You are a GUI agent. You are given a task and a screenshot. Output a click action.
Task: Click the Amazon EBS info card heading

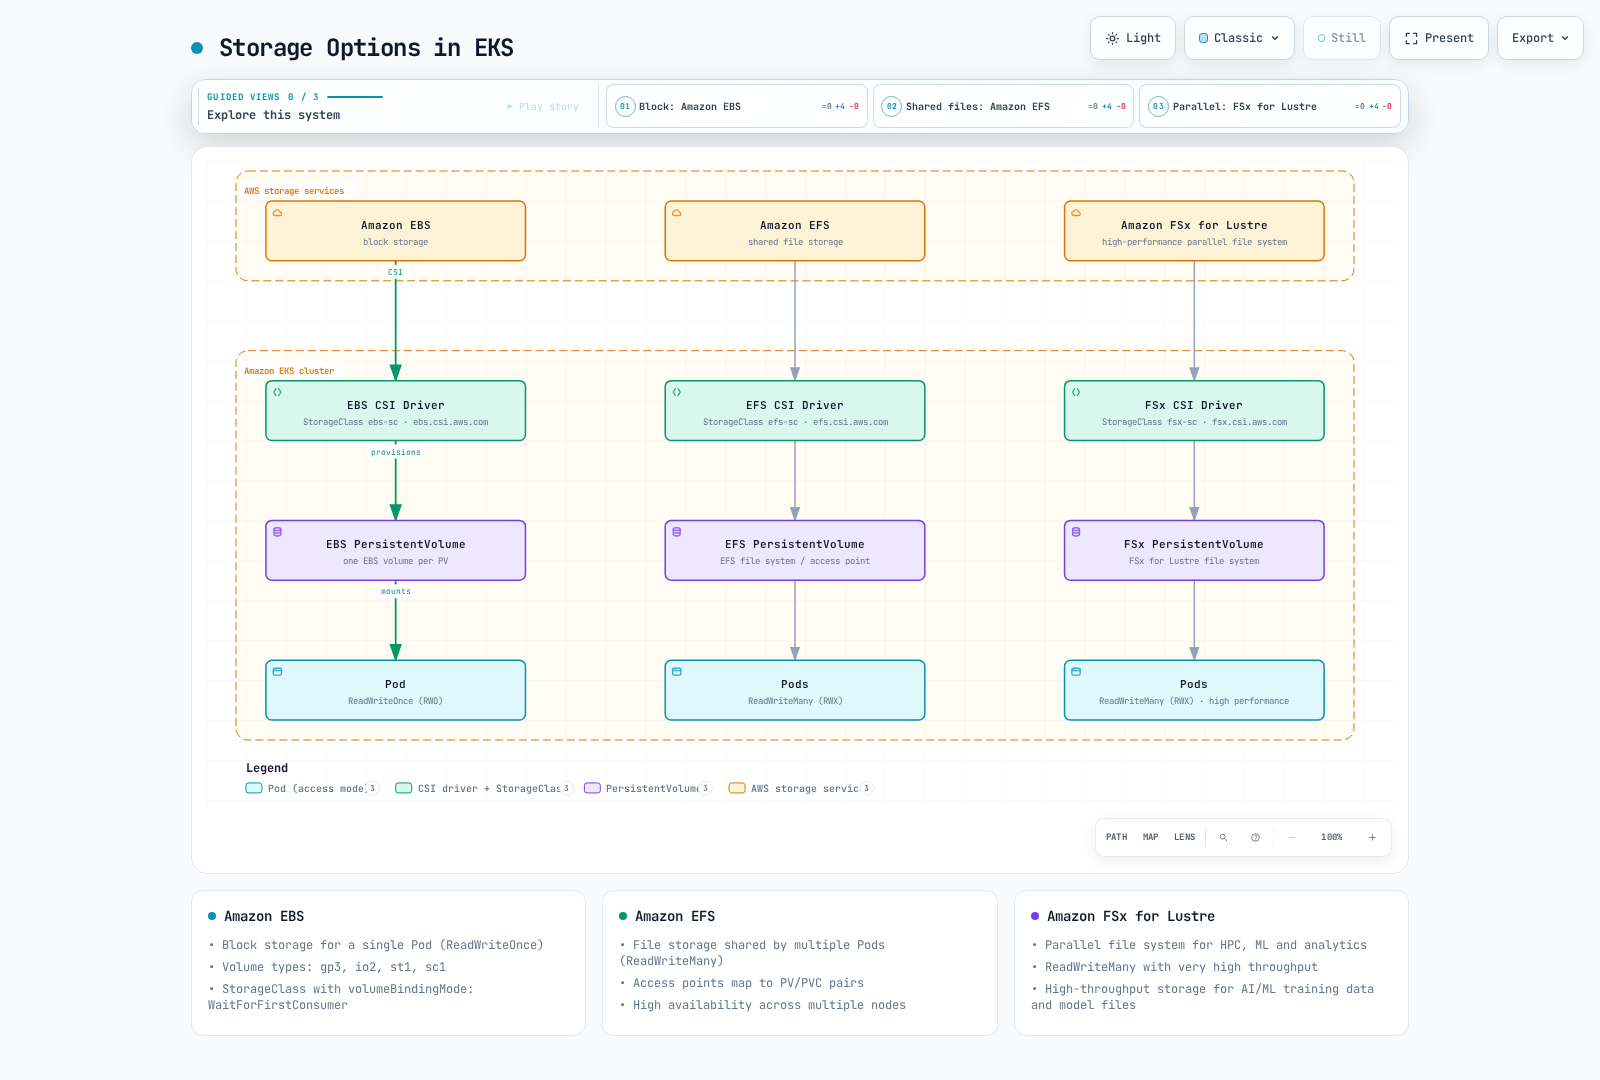pyautogui.click(x=264, y=916)
